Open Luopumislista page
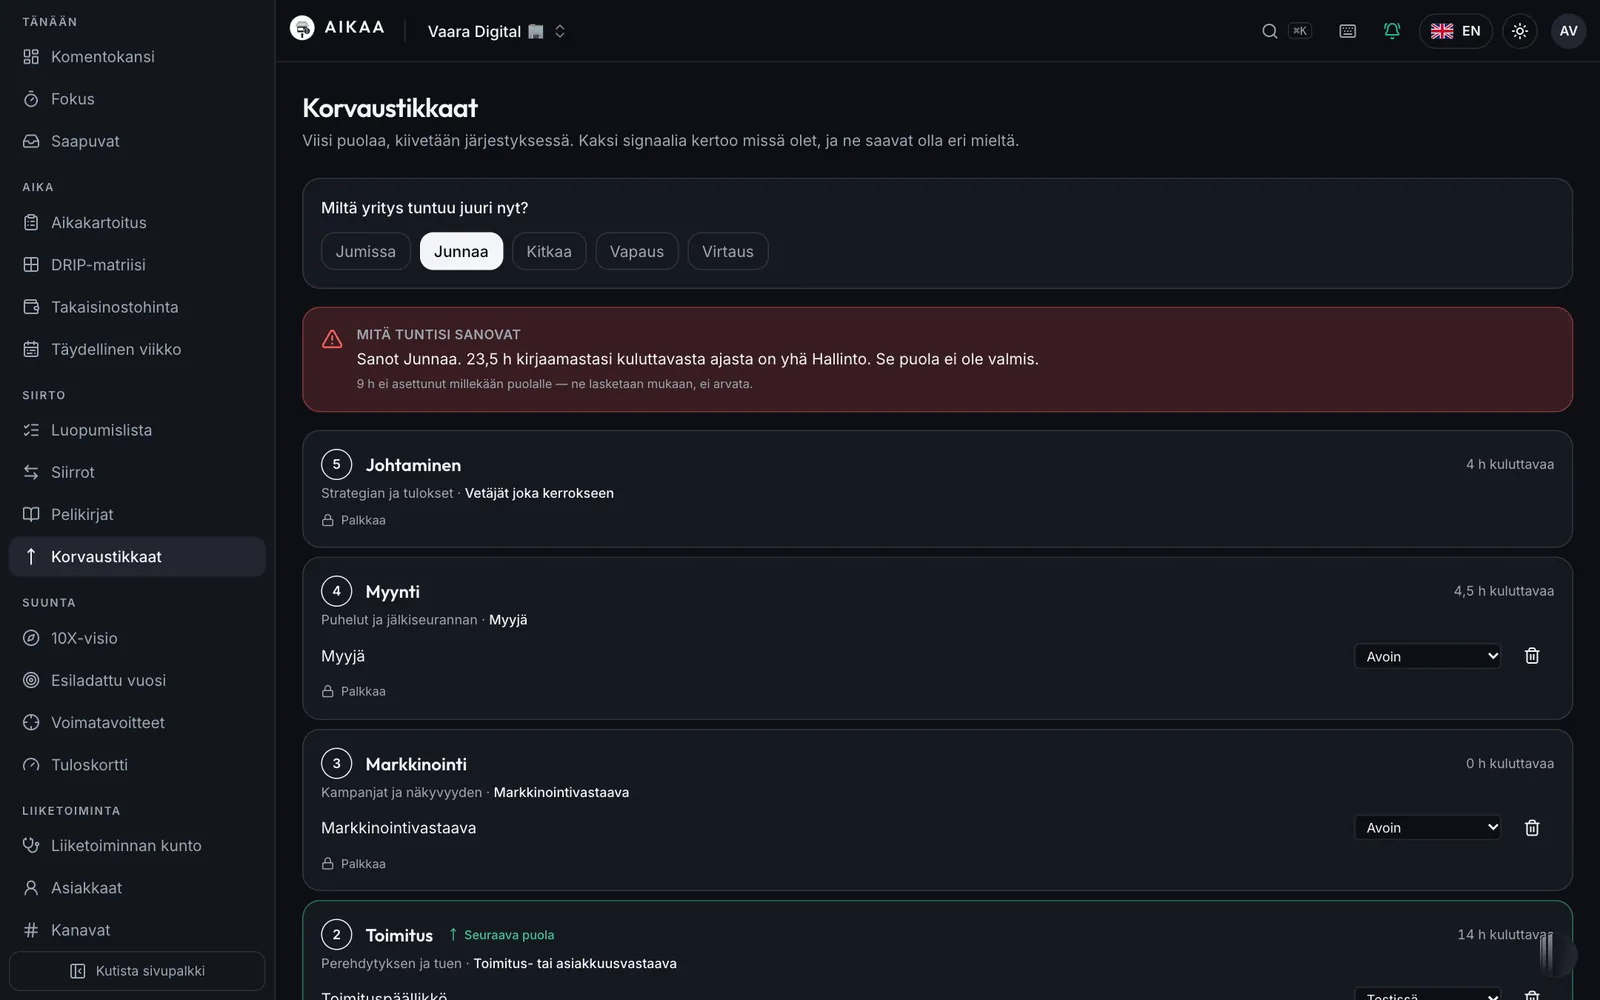Image resolution: width=1600 pixels, height=1000 pixels. point(137,430)
